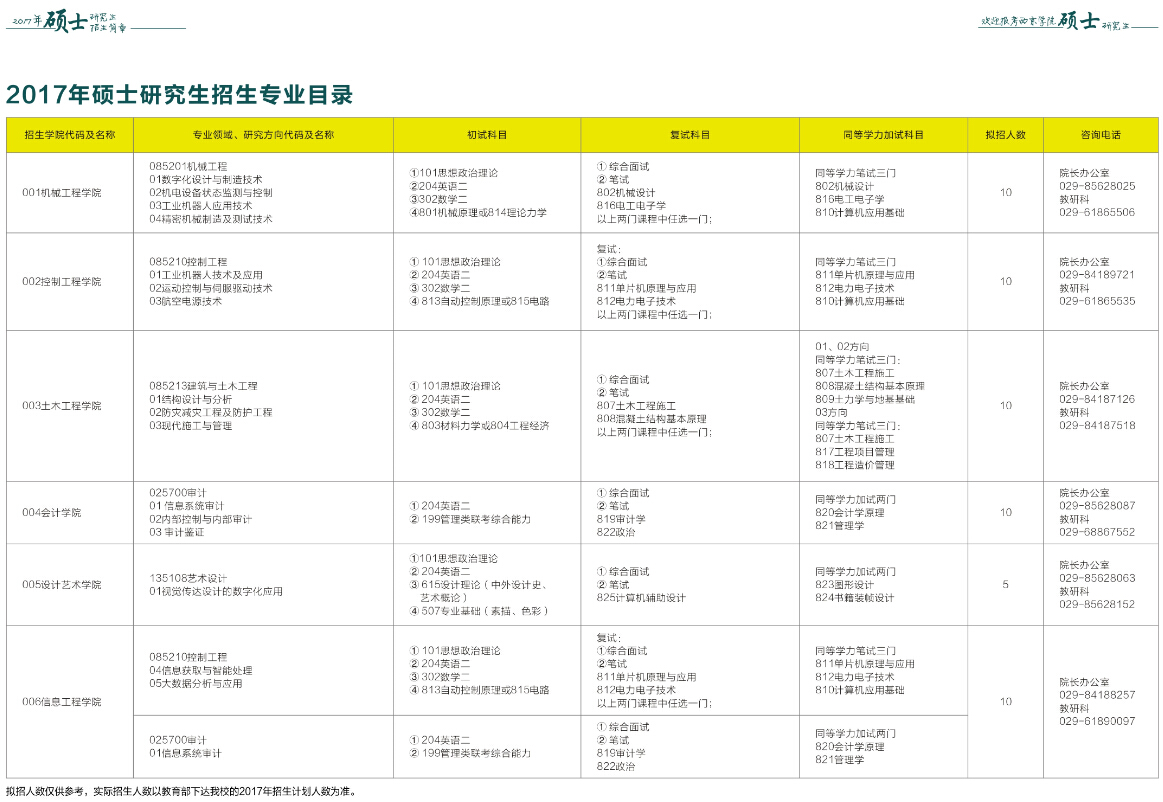Select the 同等学力加试科目 column header
This screenshot has width=1163, height=802.
pos(883,135)
